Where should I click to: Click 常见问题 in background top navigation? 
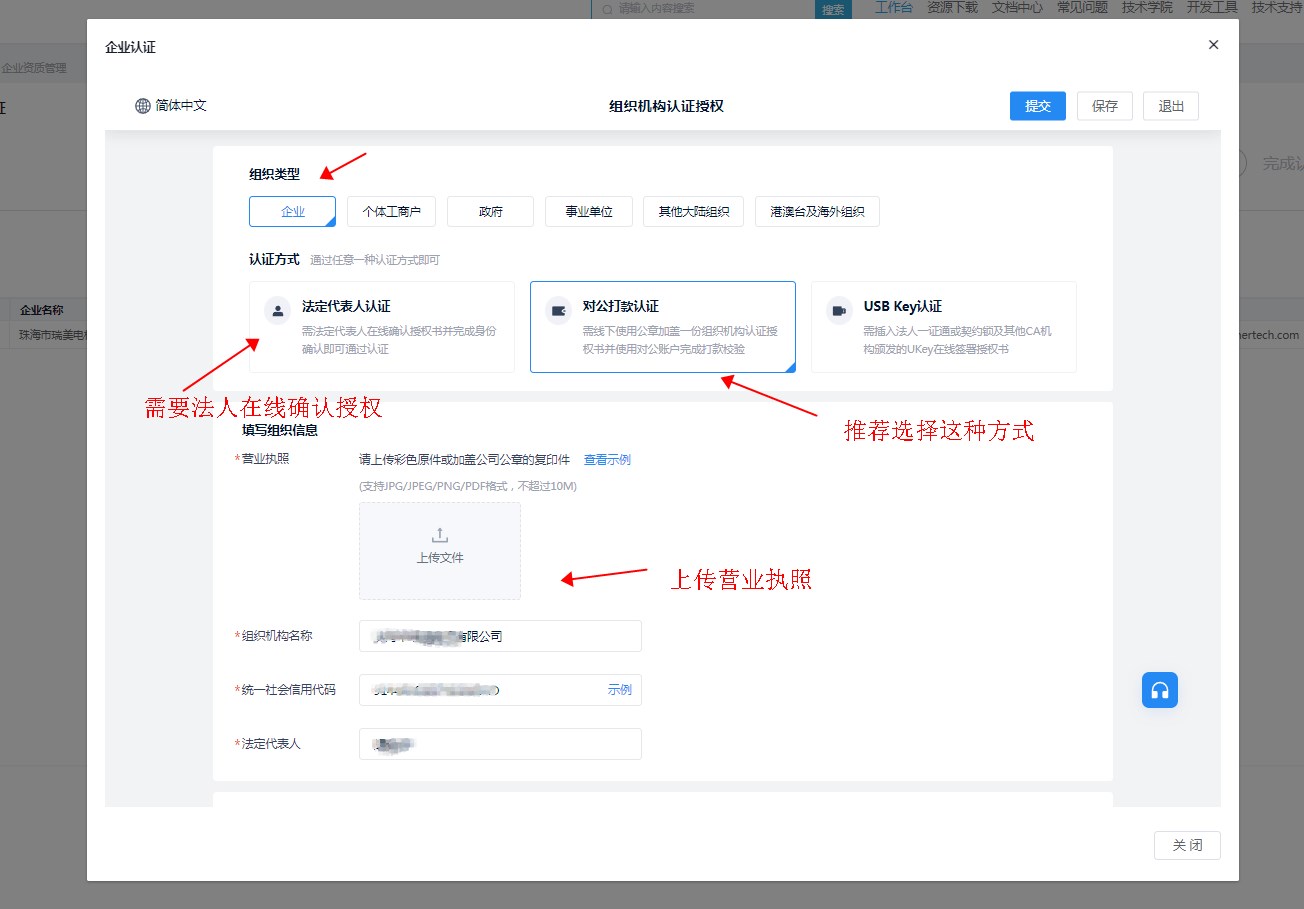[x=1082, y=7]
